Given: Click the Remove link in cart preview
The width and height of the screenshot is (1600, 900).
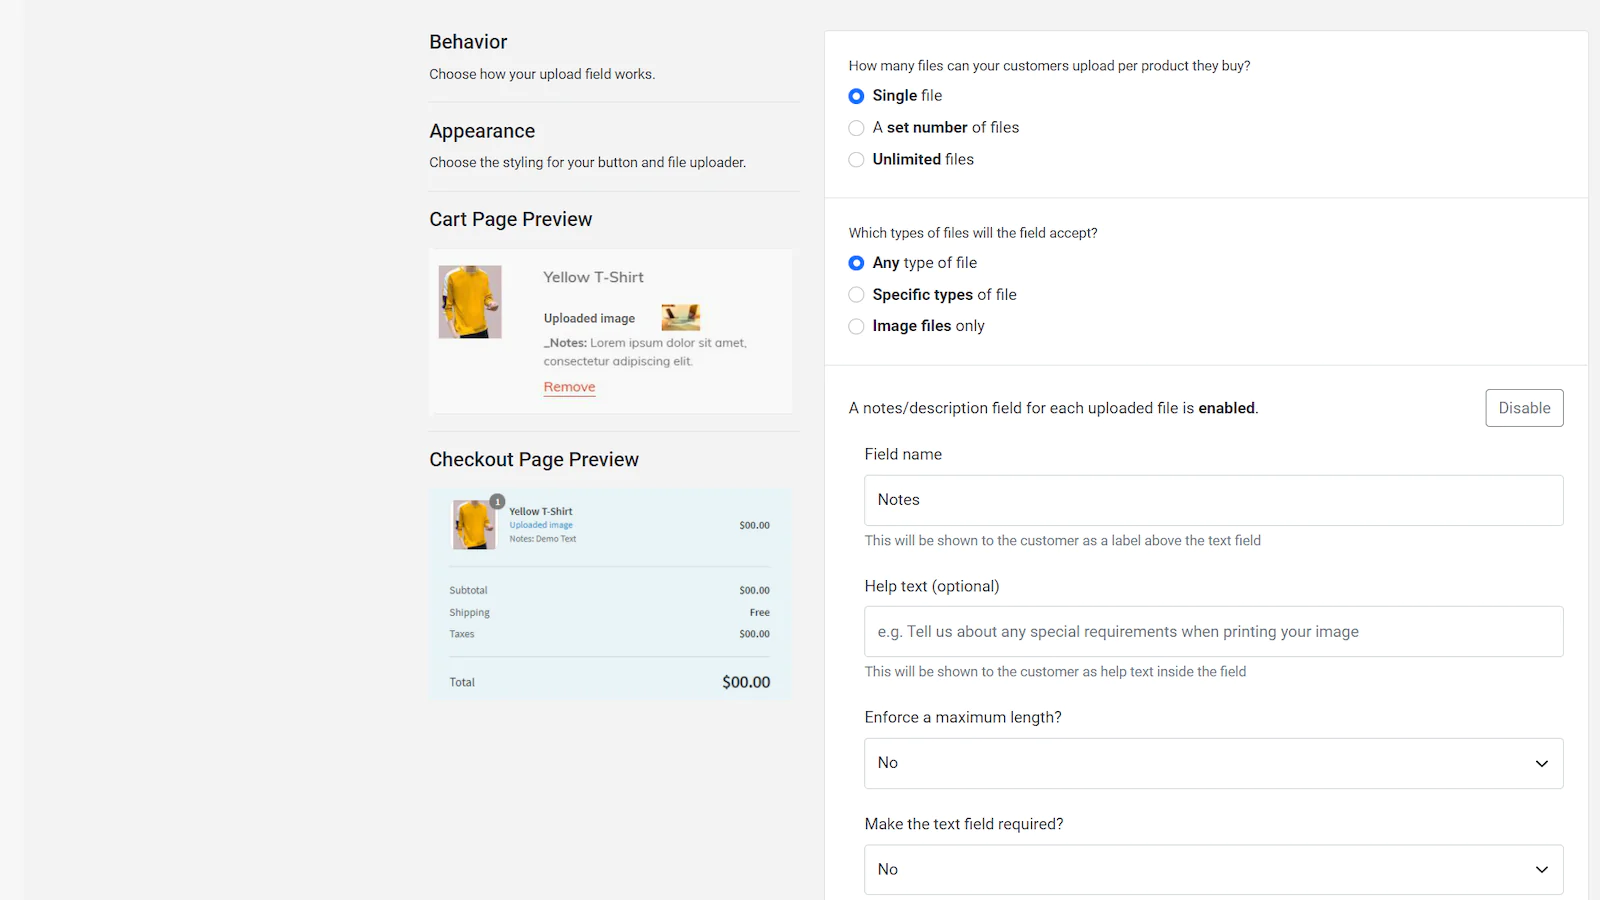Looking at the screenshot, I should click(x=569, y=387).
